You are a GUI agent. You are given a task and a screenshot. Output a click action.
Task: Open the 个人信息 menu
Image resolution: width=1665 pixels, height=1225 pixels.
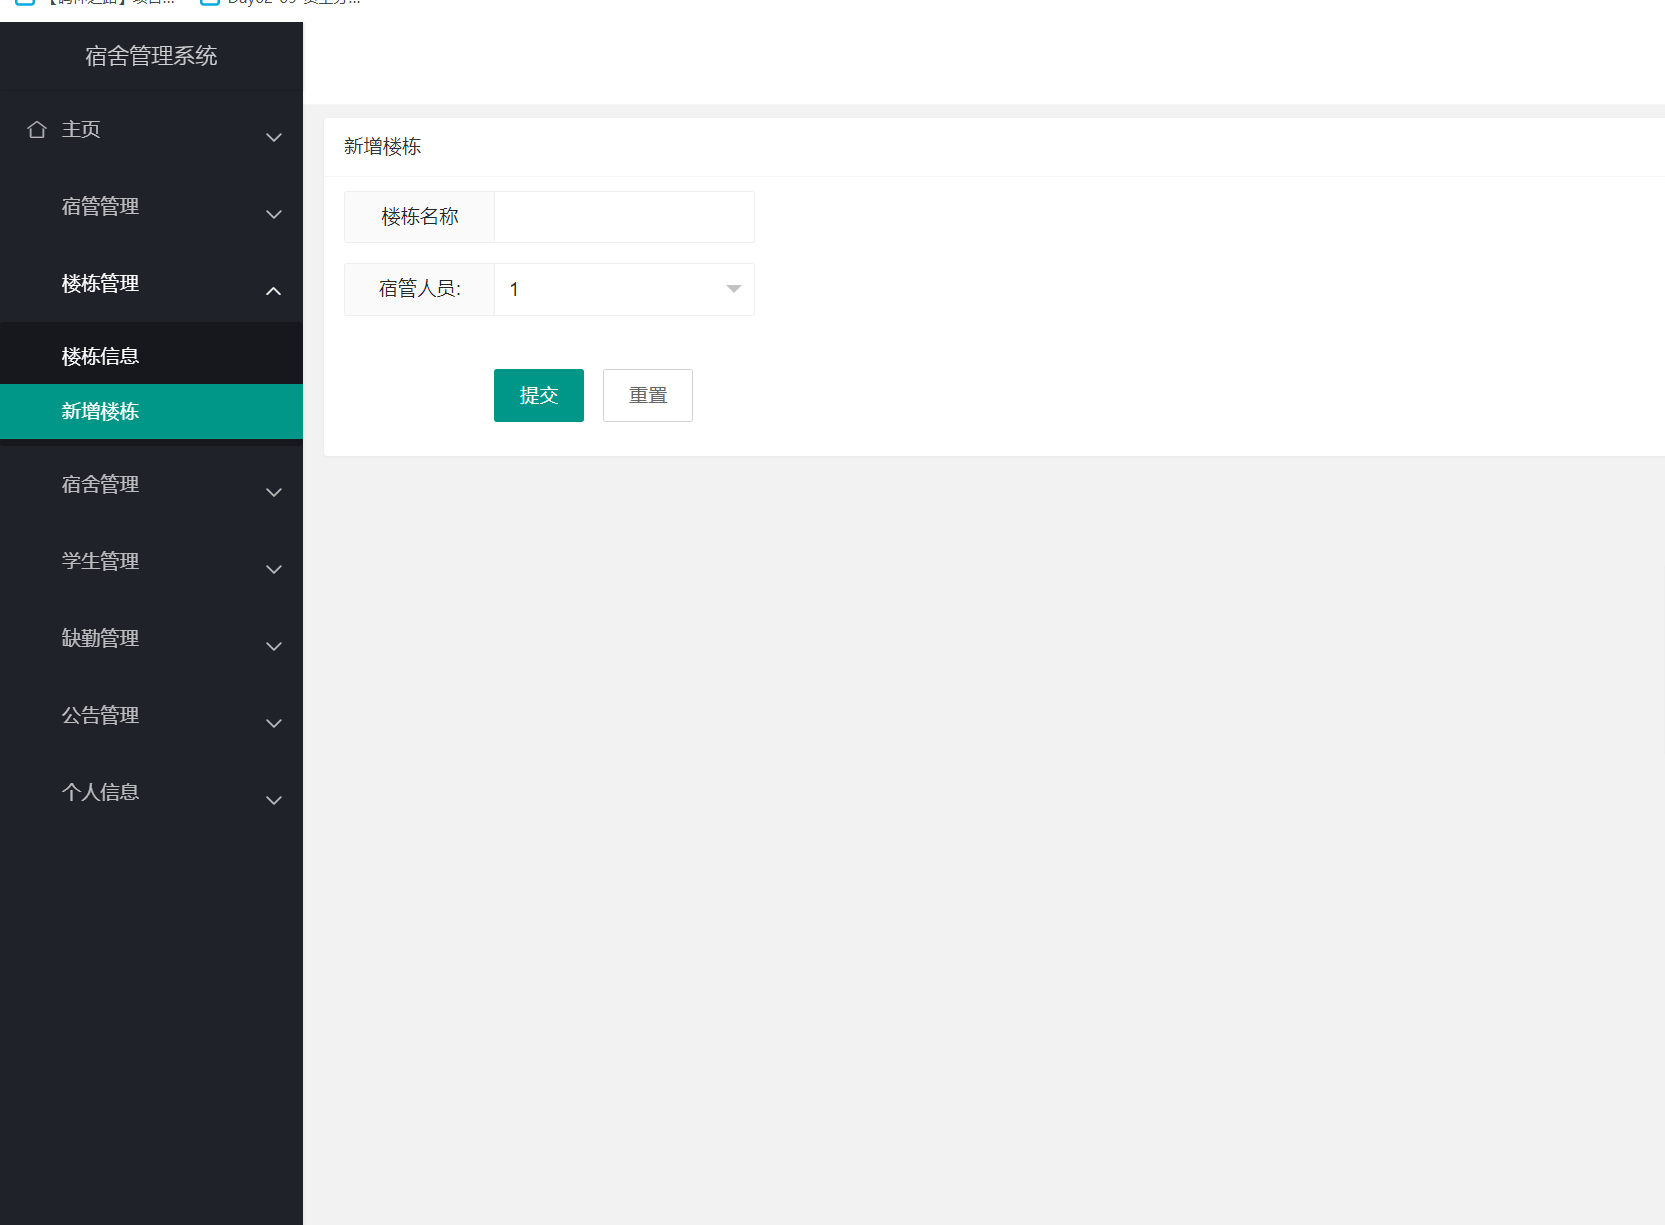151,793
